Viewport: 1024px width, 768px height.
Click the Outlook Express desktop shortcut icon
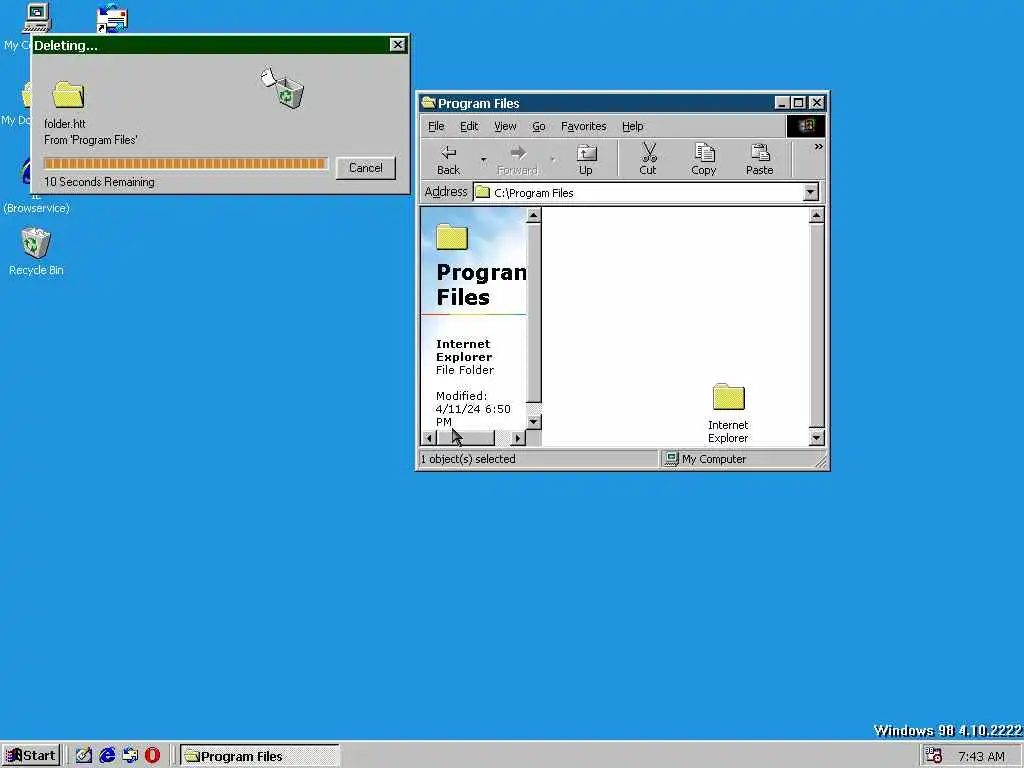click(x=112, y=18)
